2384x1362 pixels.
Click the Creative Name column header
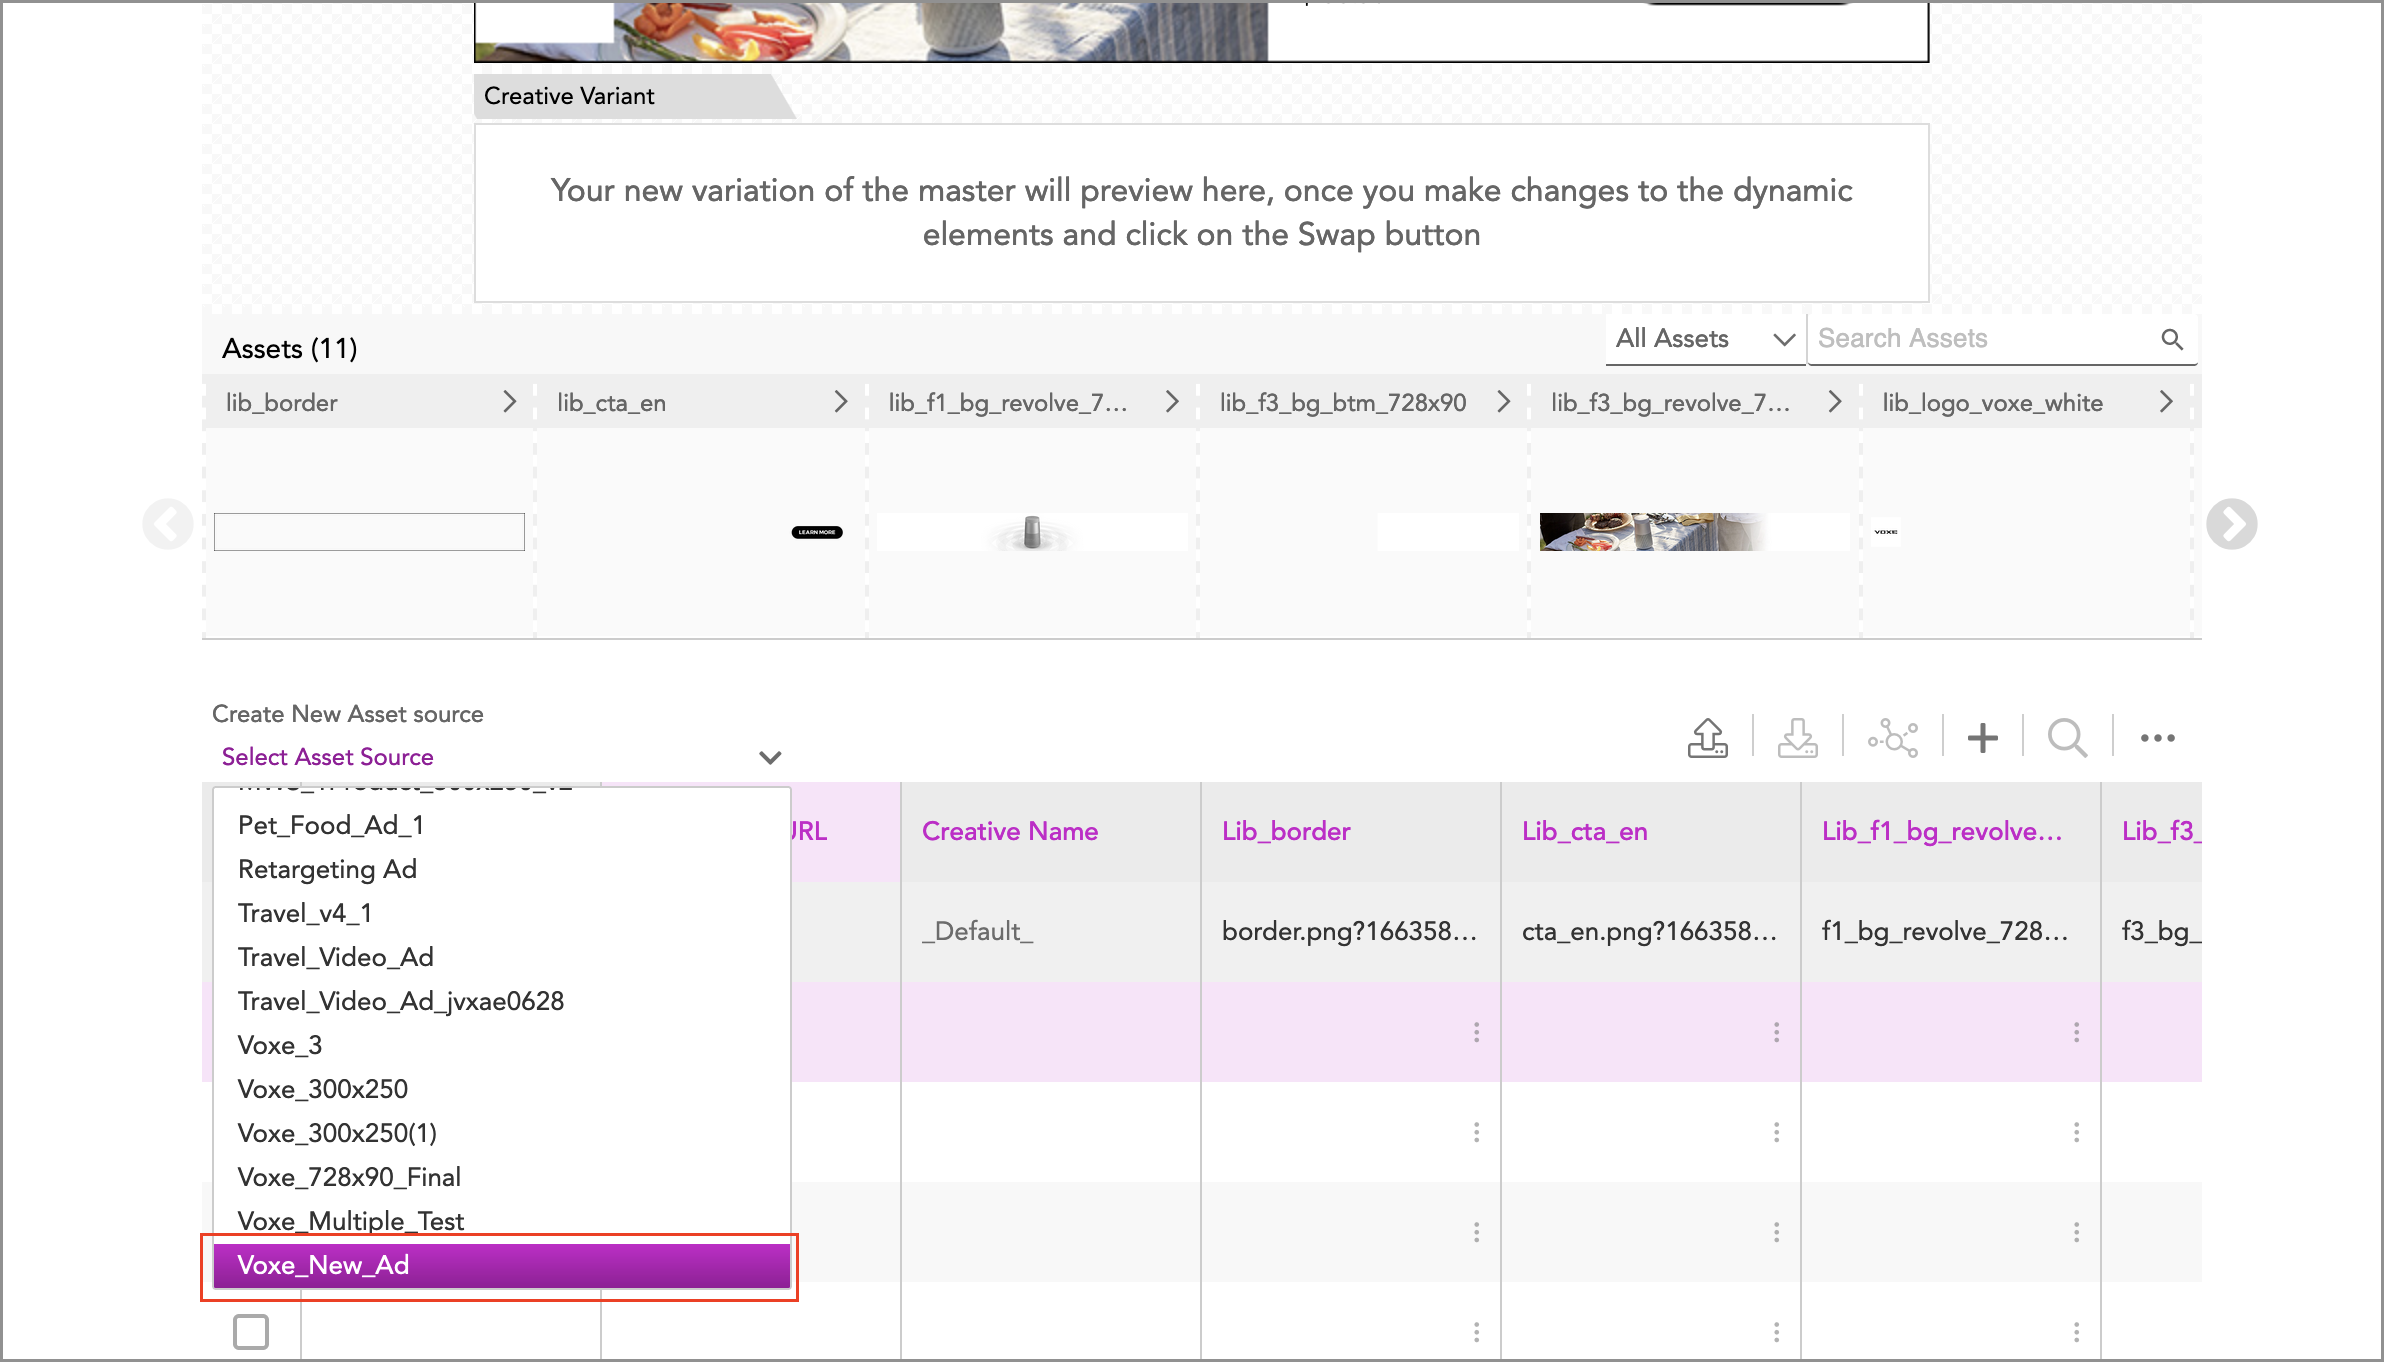click(1009, 831)
